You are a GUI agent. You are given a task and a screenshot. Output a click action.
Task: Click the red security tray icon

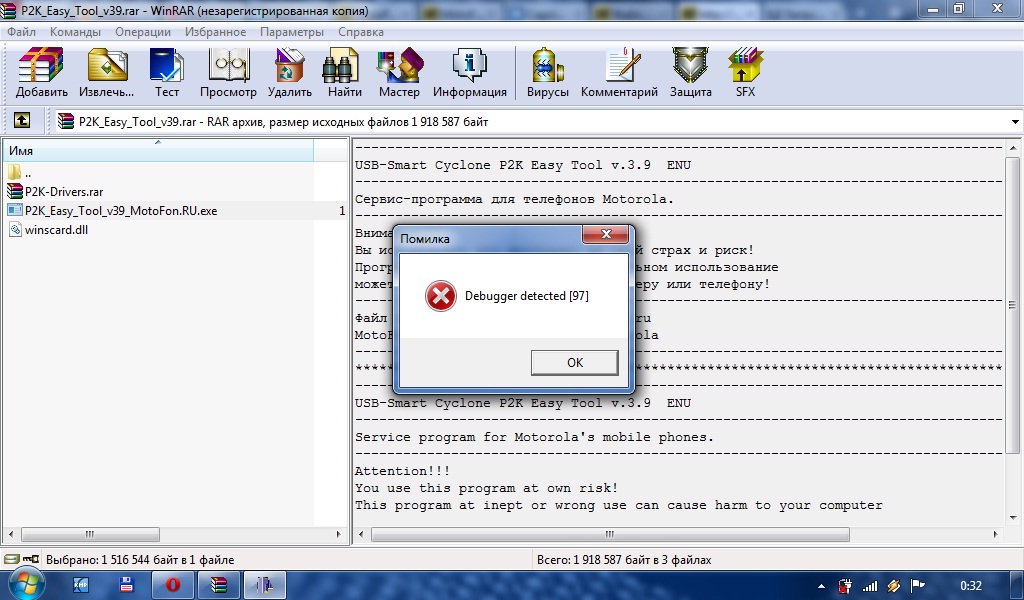tap(845, 586)
